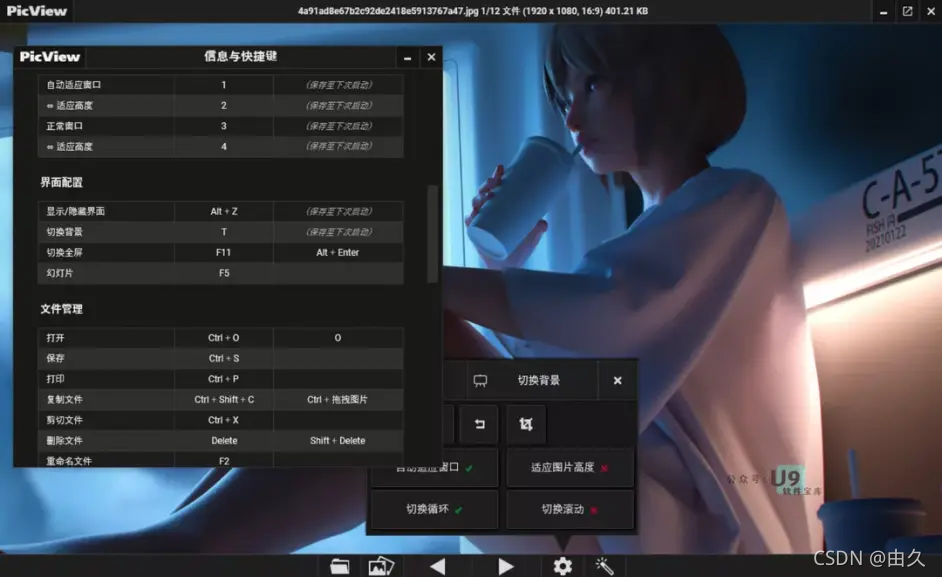
Task: Open the file folder icon in bottom toolbar
Action: [x=339, y=566]
